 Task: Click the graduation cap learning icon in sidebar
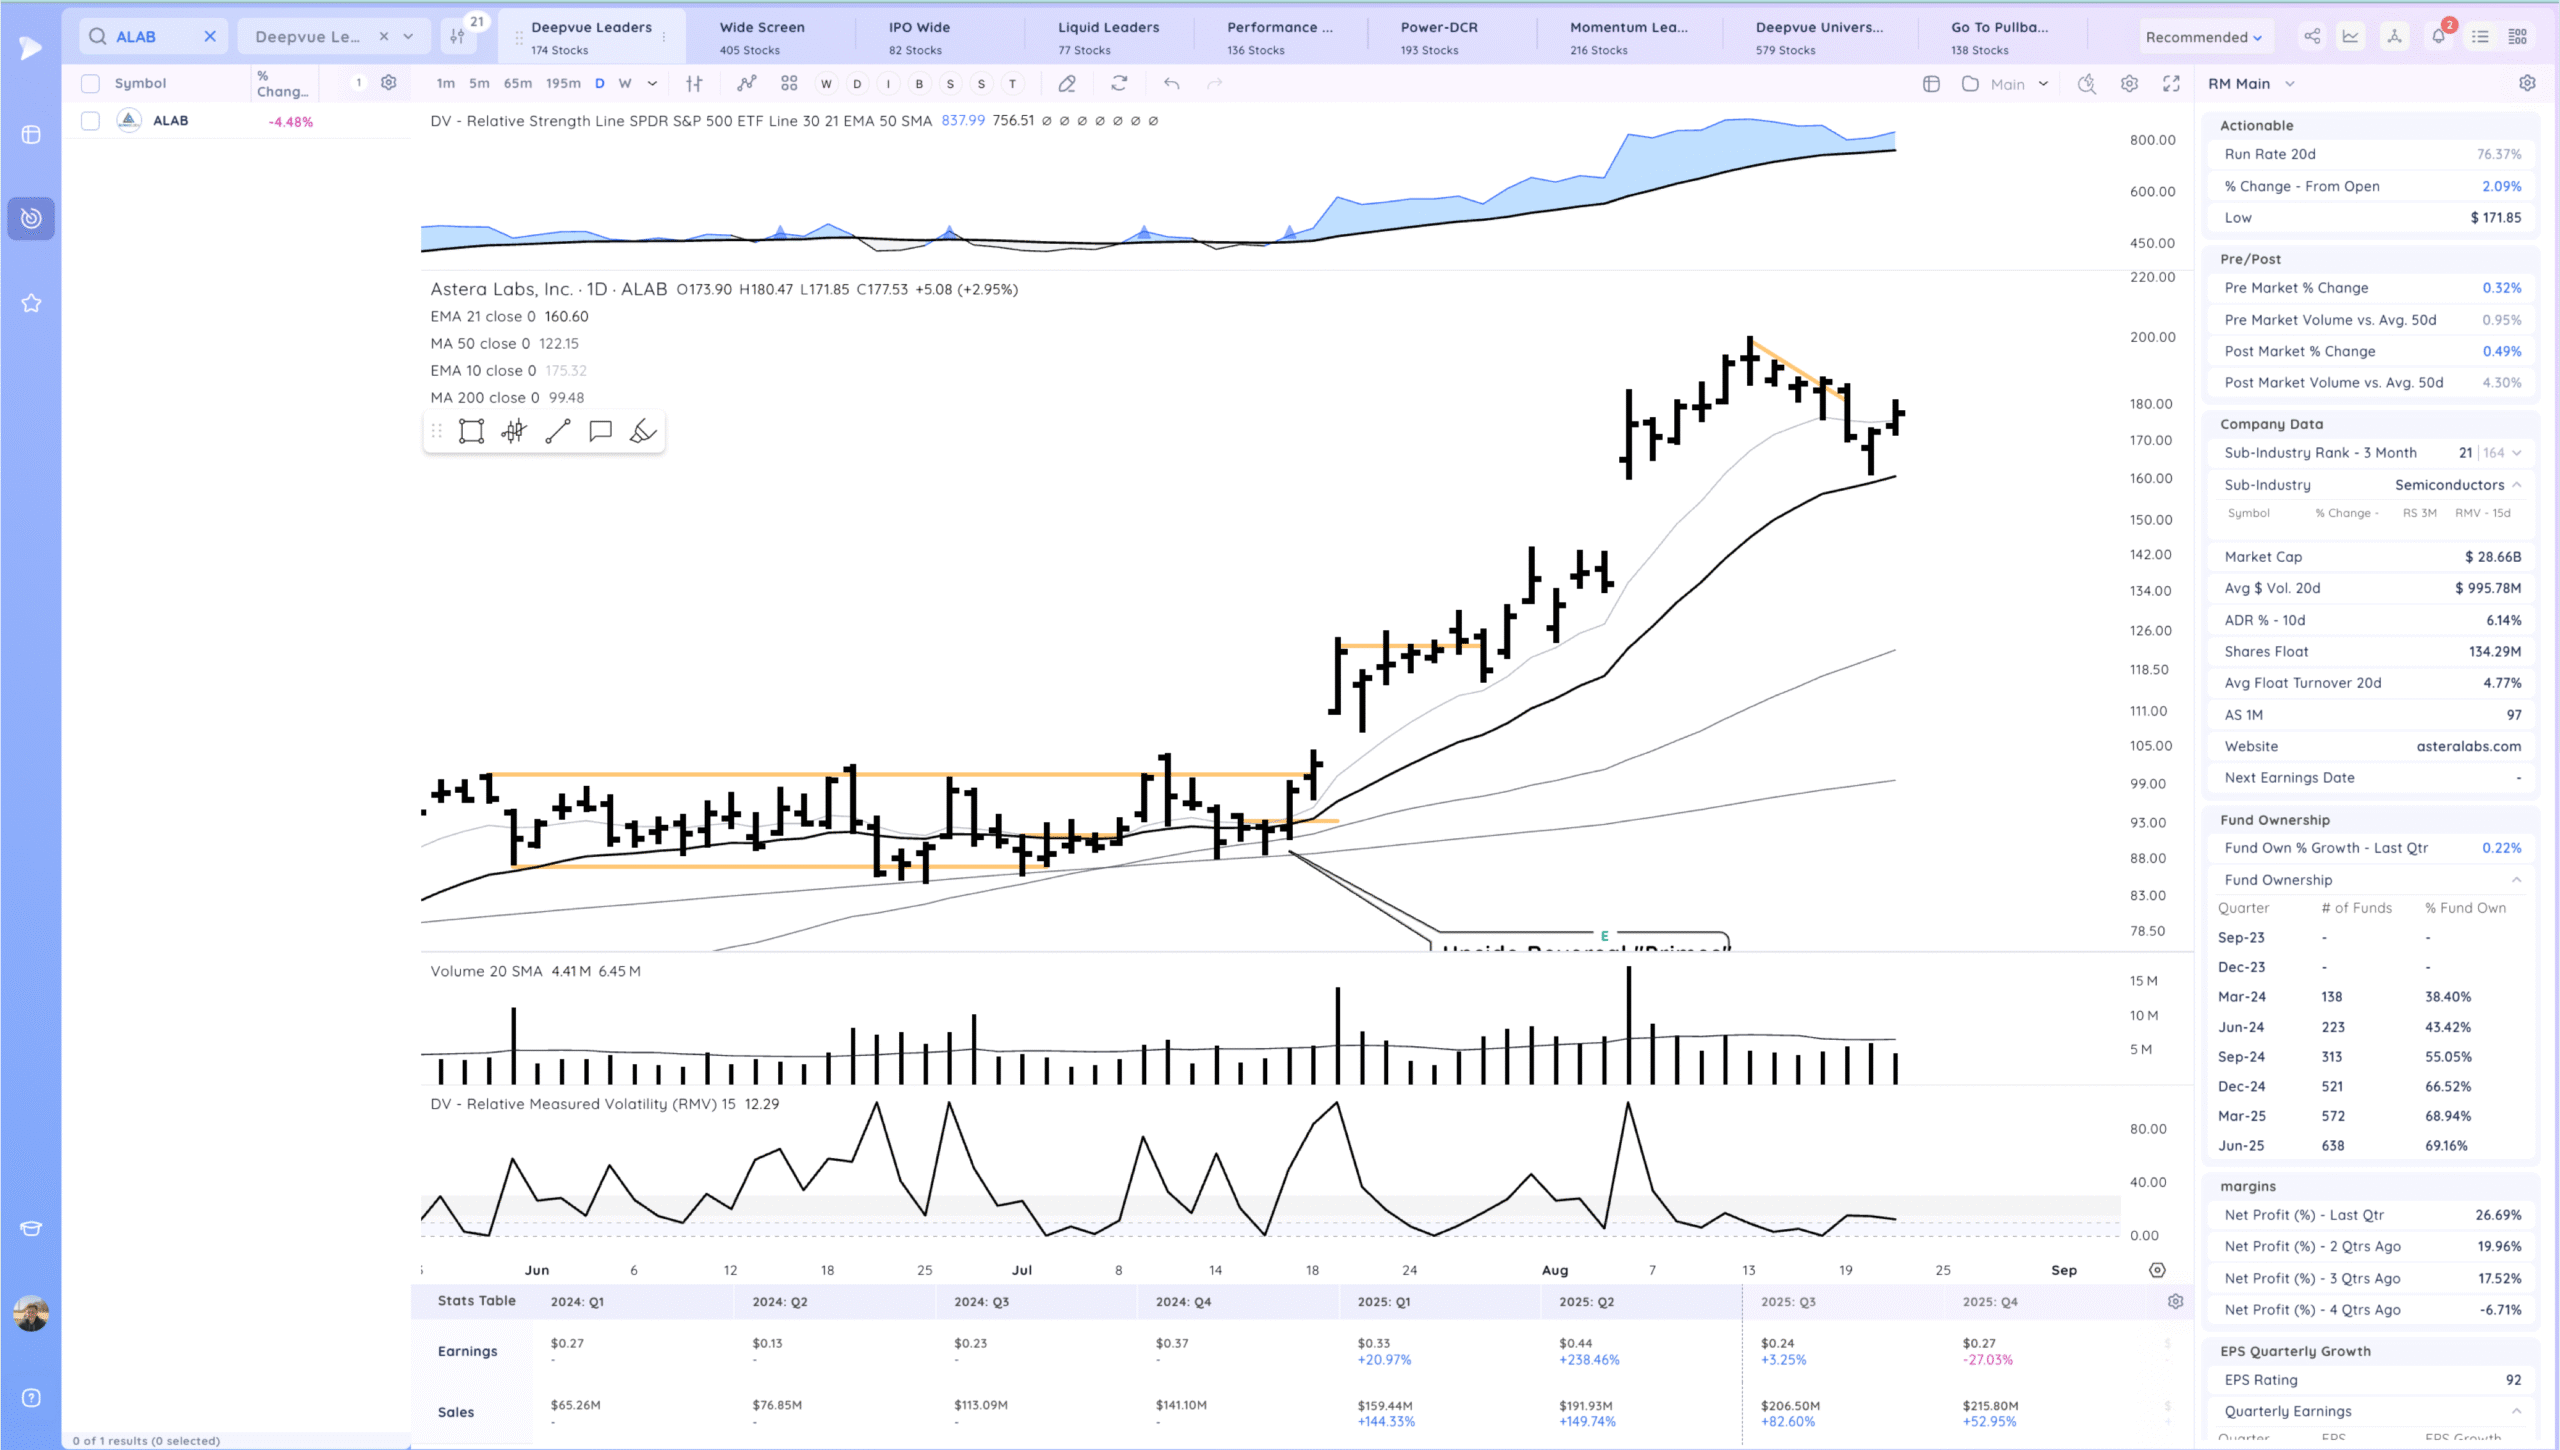(x=31, y=1229)
